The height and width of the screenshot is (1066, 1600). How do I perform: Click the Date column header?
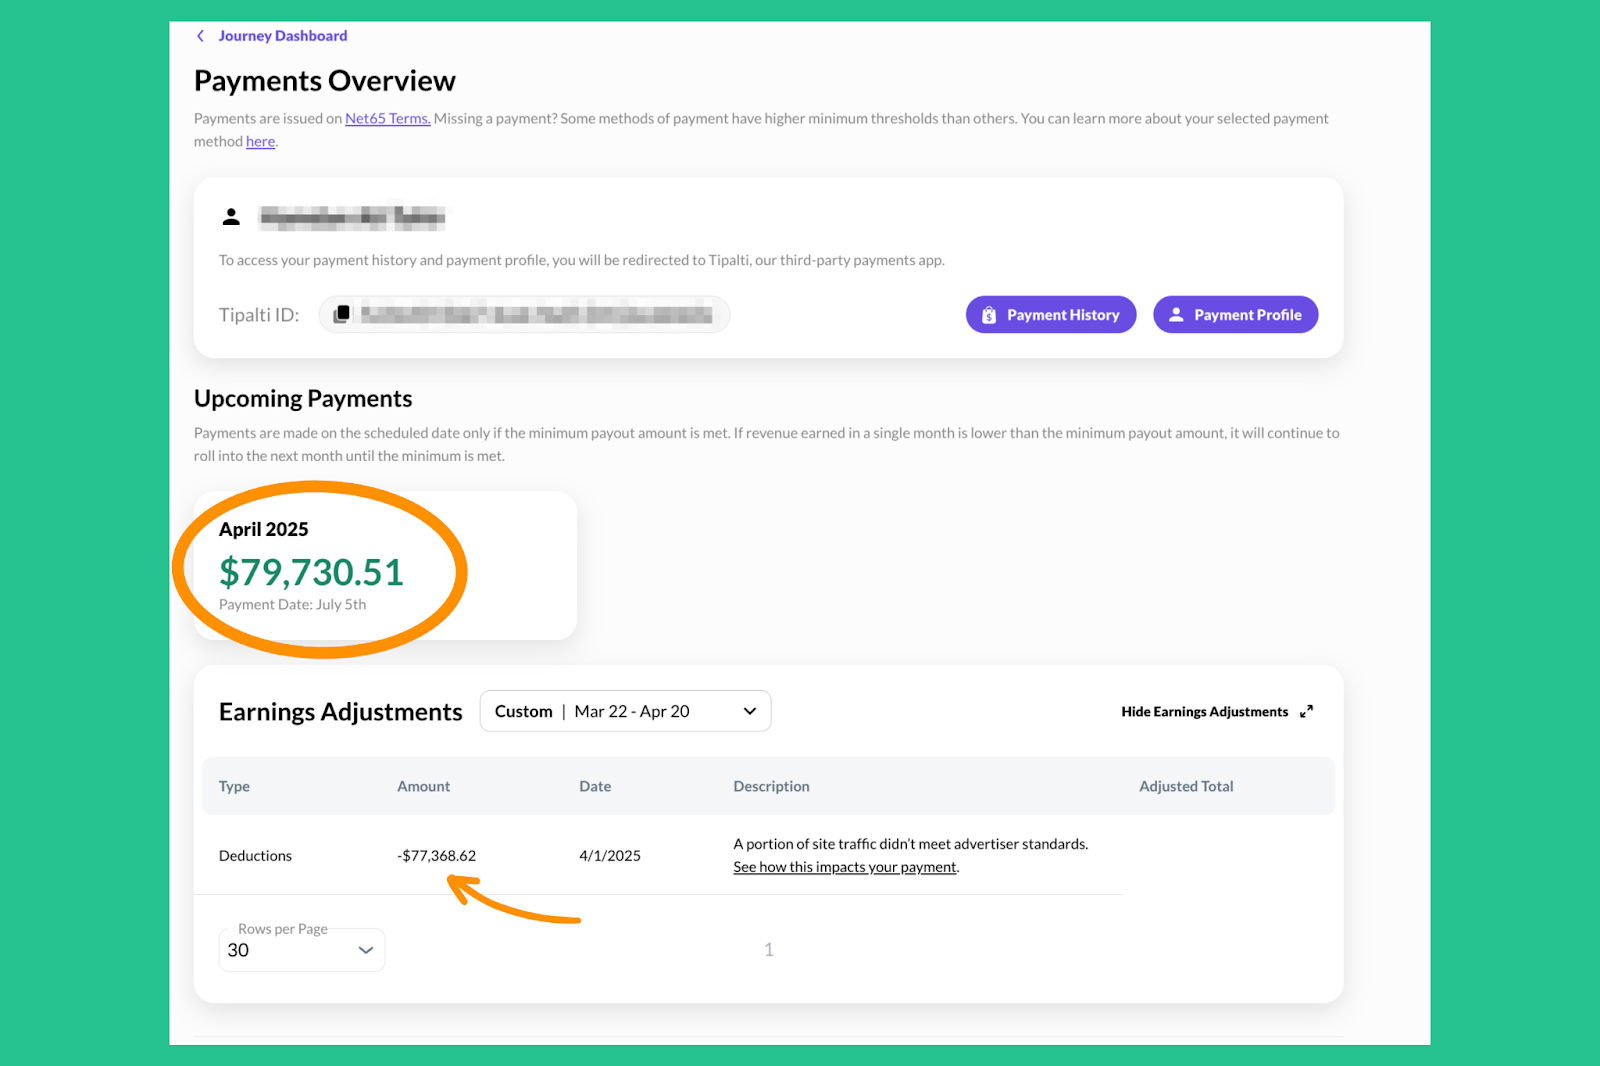(595, 787)
